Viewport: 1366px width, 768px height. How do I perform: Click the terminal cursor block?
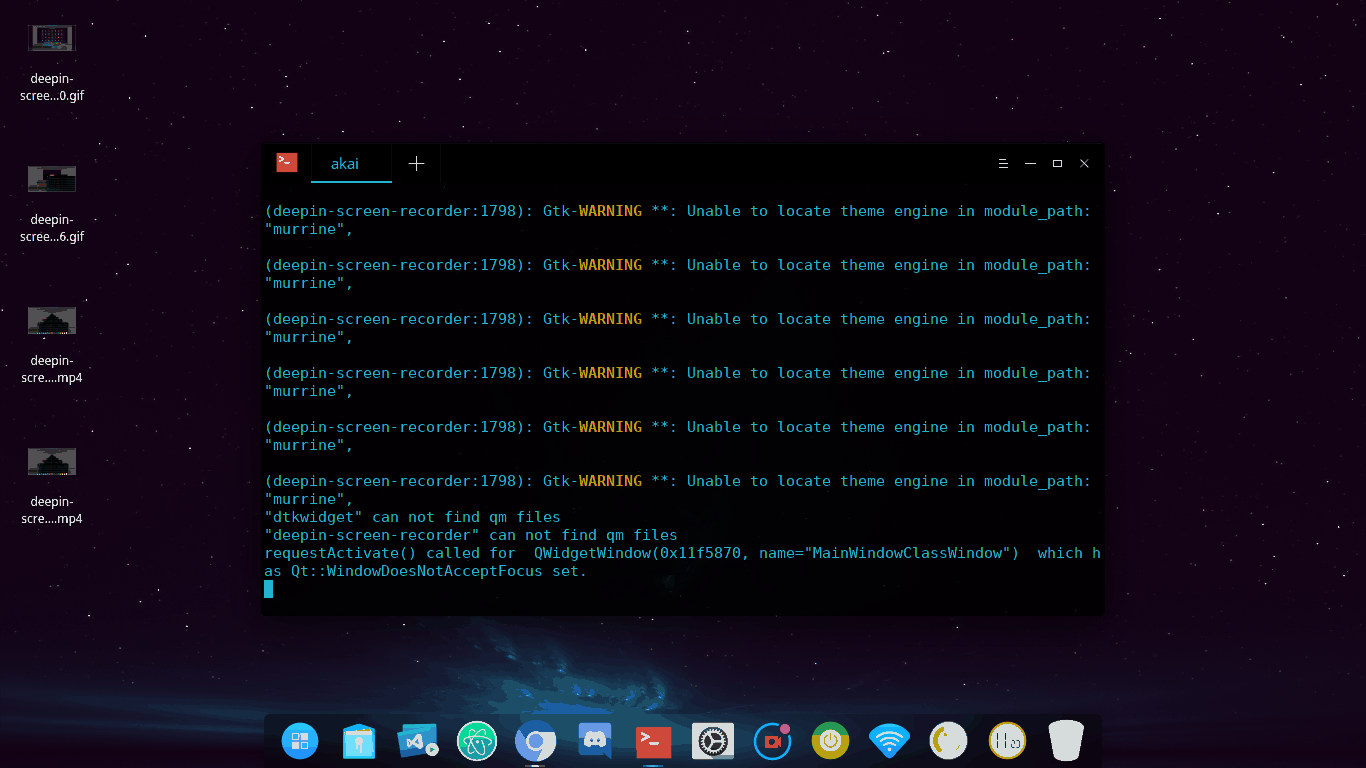click(269, 589)
